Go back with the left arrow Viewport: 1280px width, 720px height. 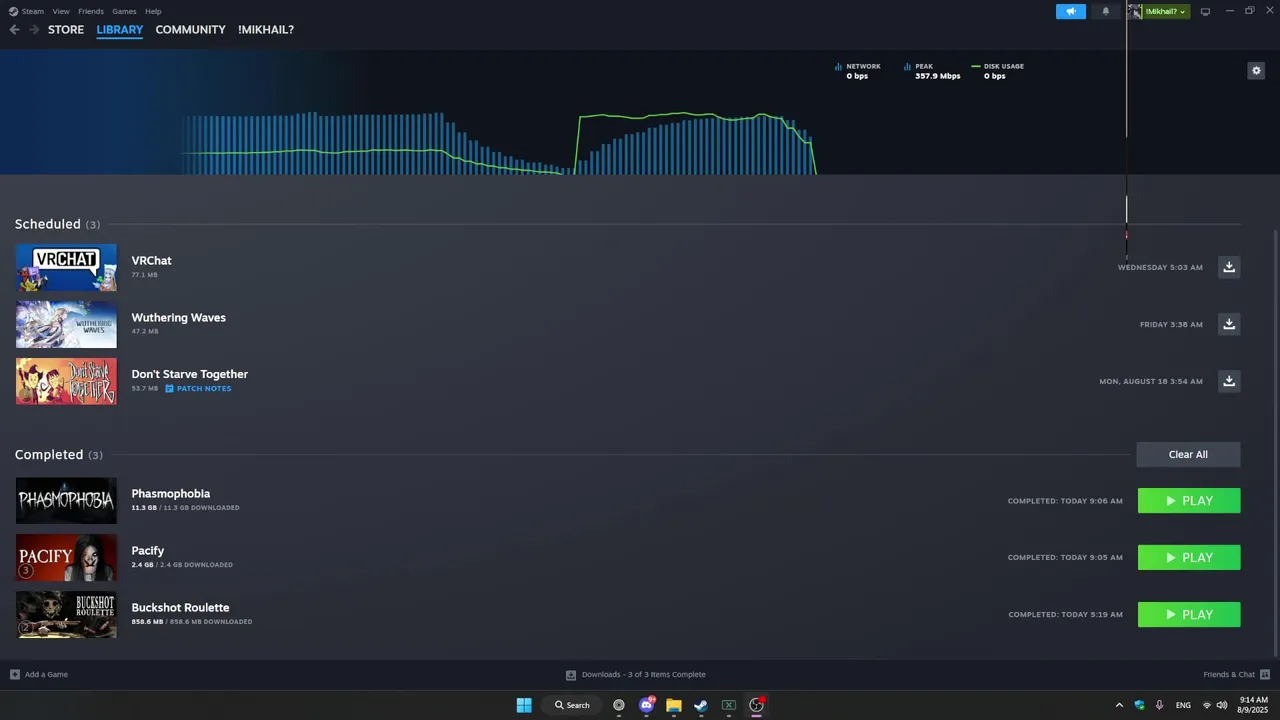pos(14,30)
